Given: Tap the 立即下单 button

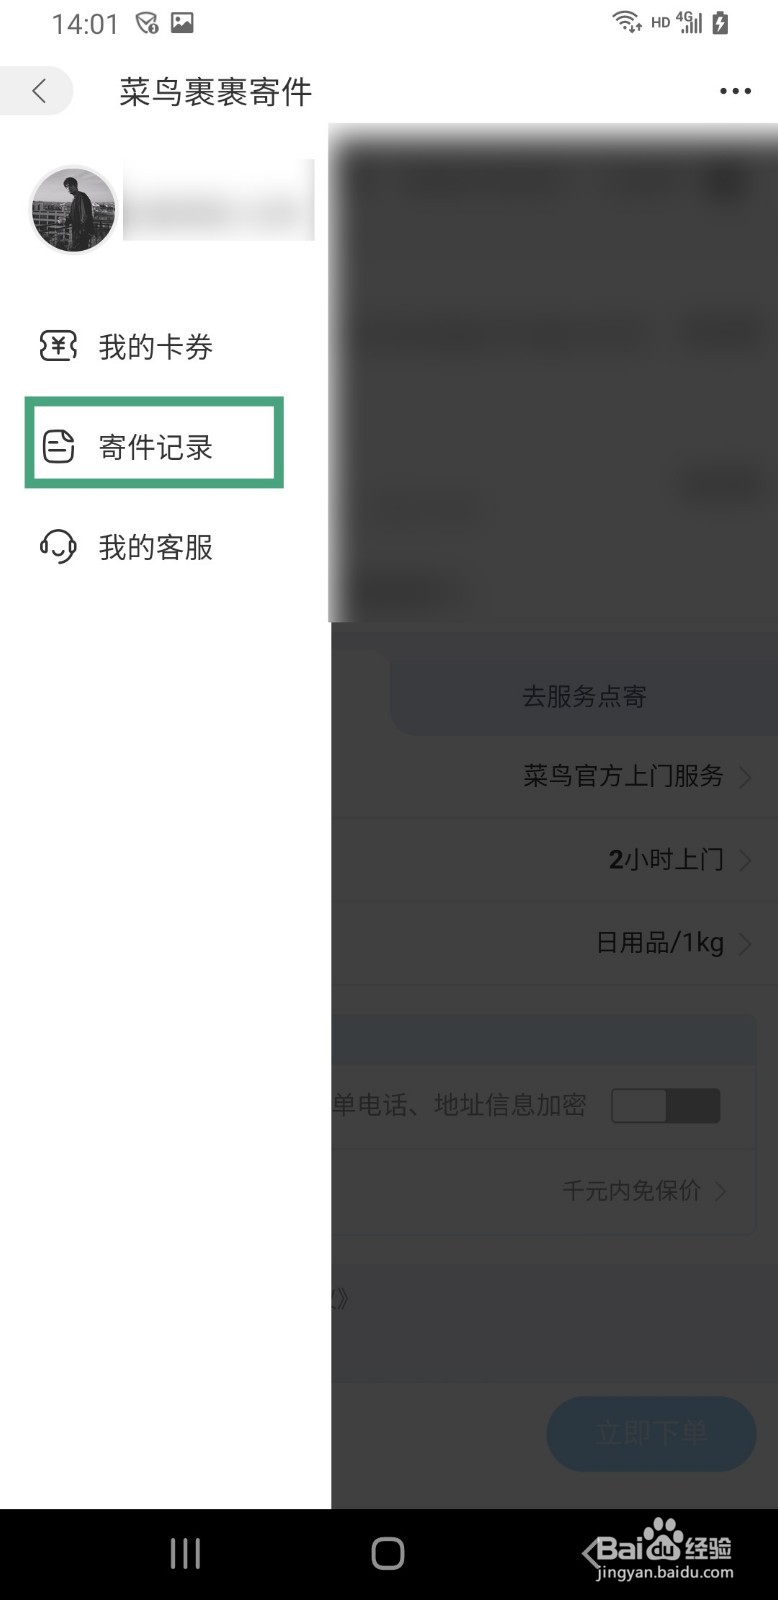Looking at the screenshot, I should [651, 1433].
